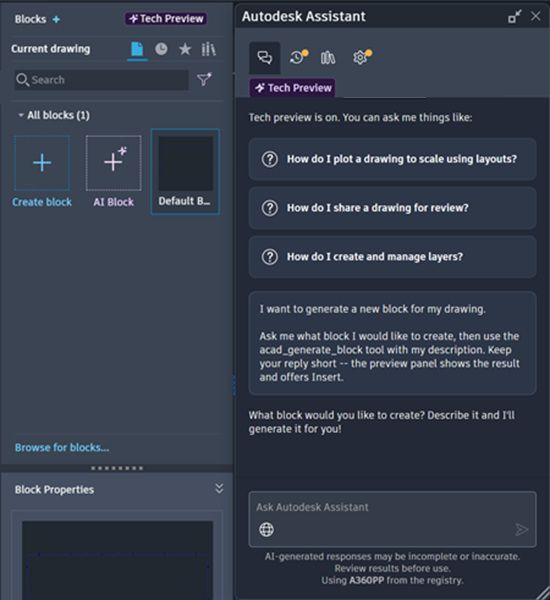Collapse the Block Properties panel chevron
The height and width of the screenshot is (600, 550).
(x=219, y=489)
